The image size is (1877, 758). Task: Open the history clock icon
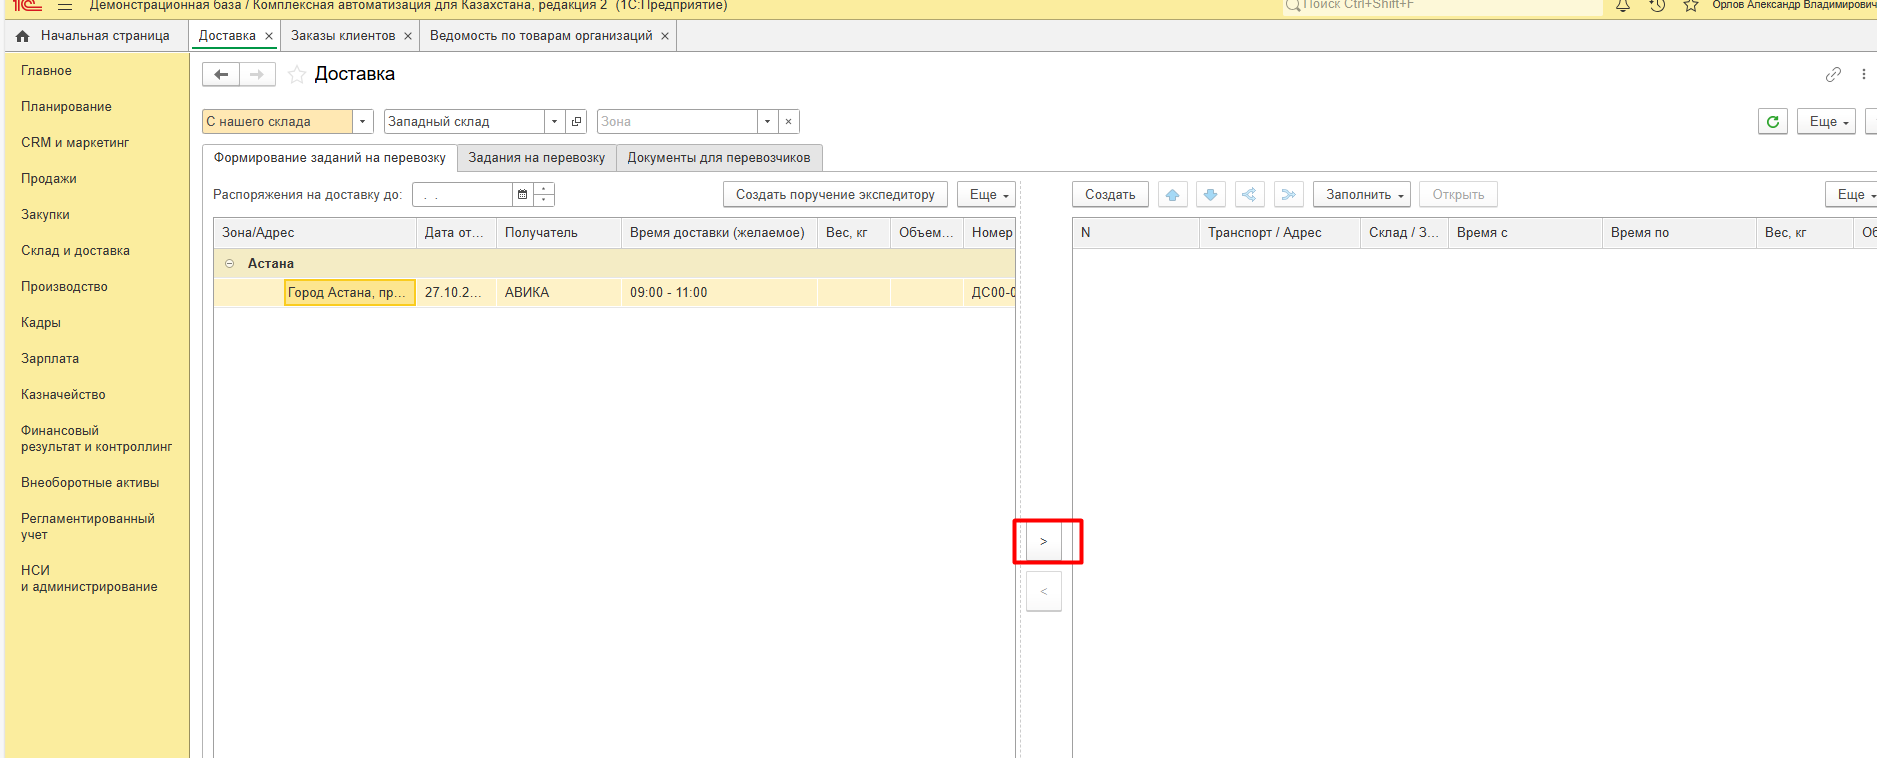pos(1657,6)
